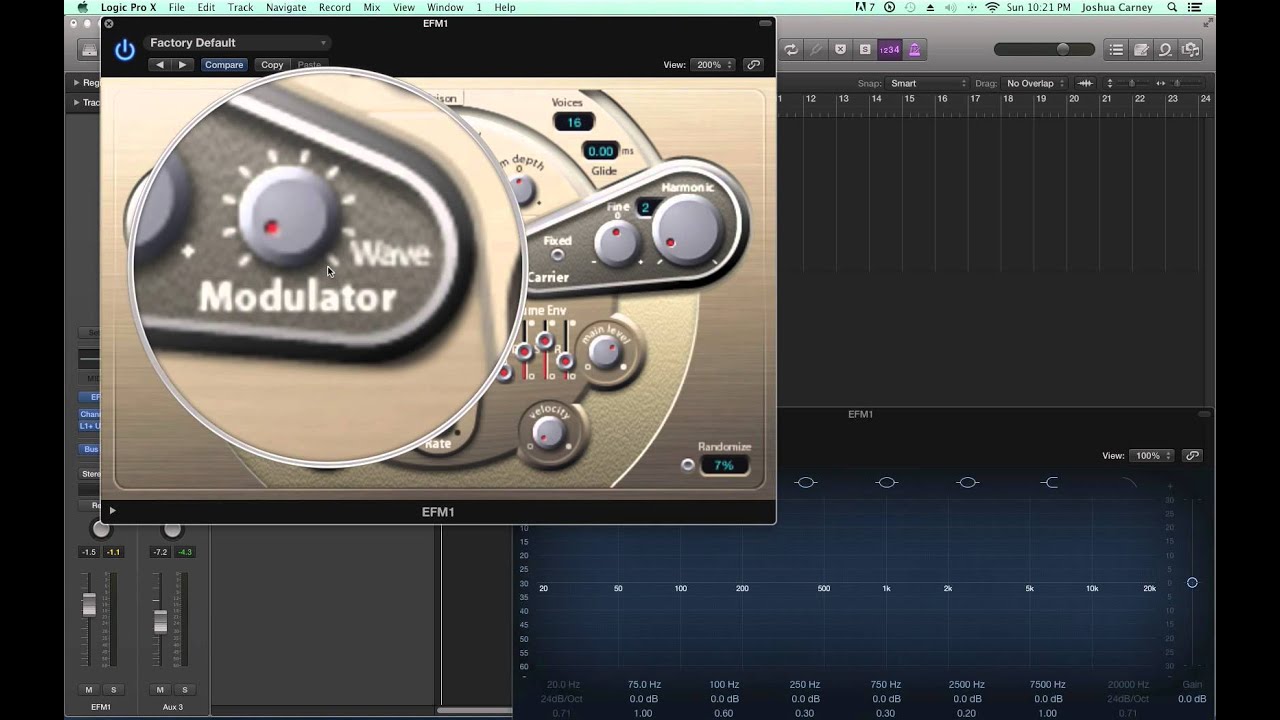This screenshot has width=1280, height=720.
Task: Toggle 2500 Hz EQ band icon
Action: pyautogui.click(x=967, y=482)
